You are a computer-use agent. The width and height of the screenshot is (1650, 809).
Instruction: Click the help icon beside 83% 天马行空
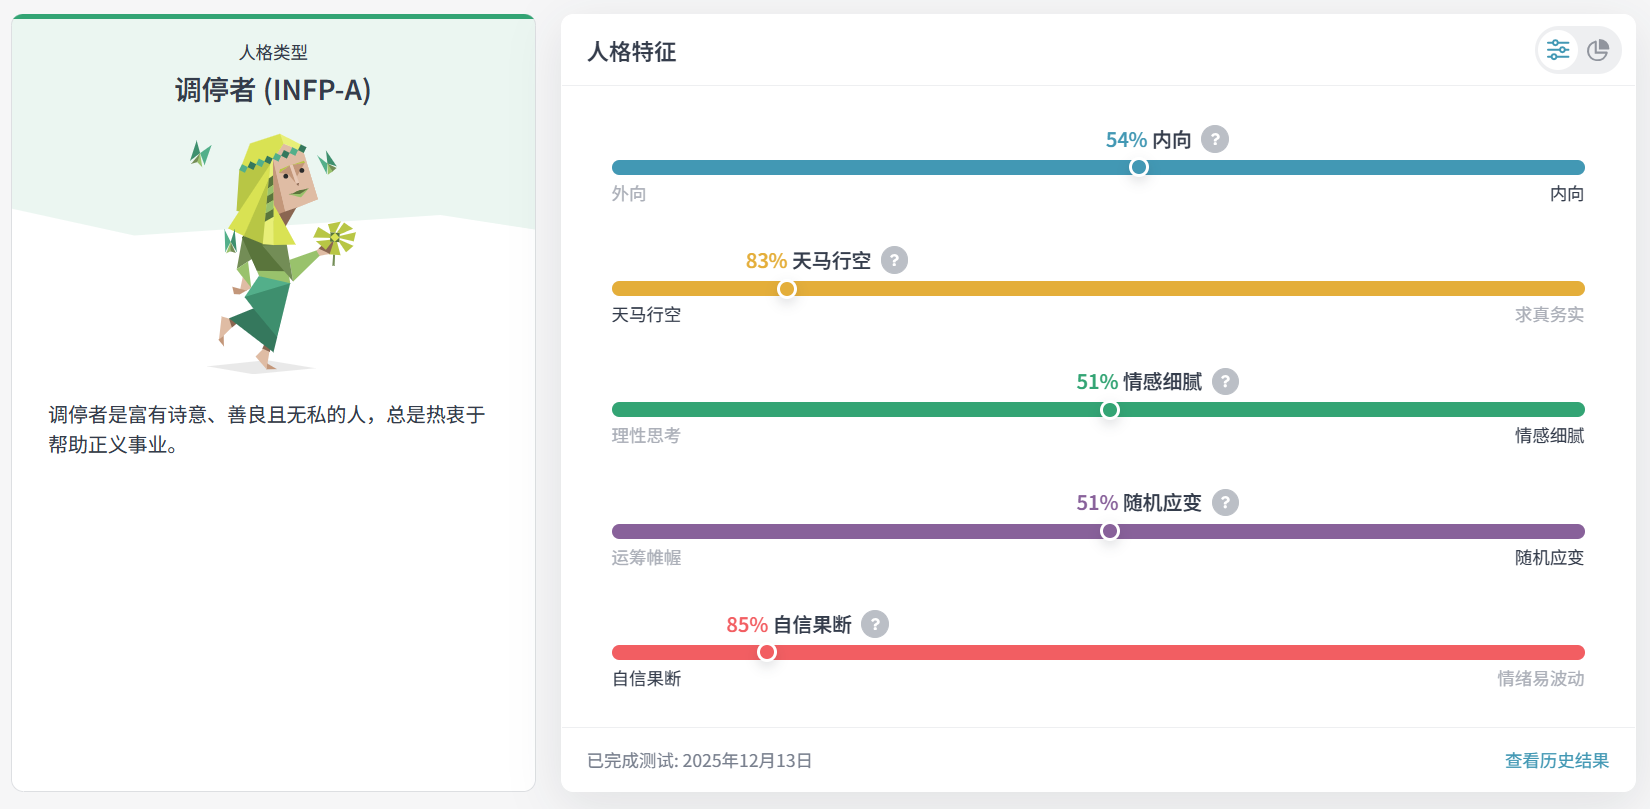(x=894, y=260)
